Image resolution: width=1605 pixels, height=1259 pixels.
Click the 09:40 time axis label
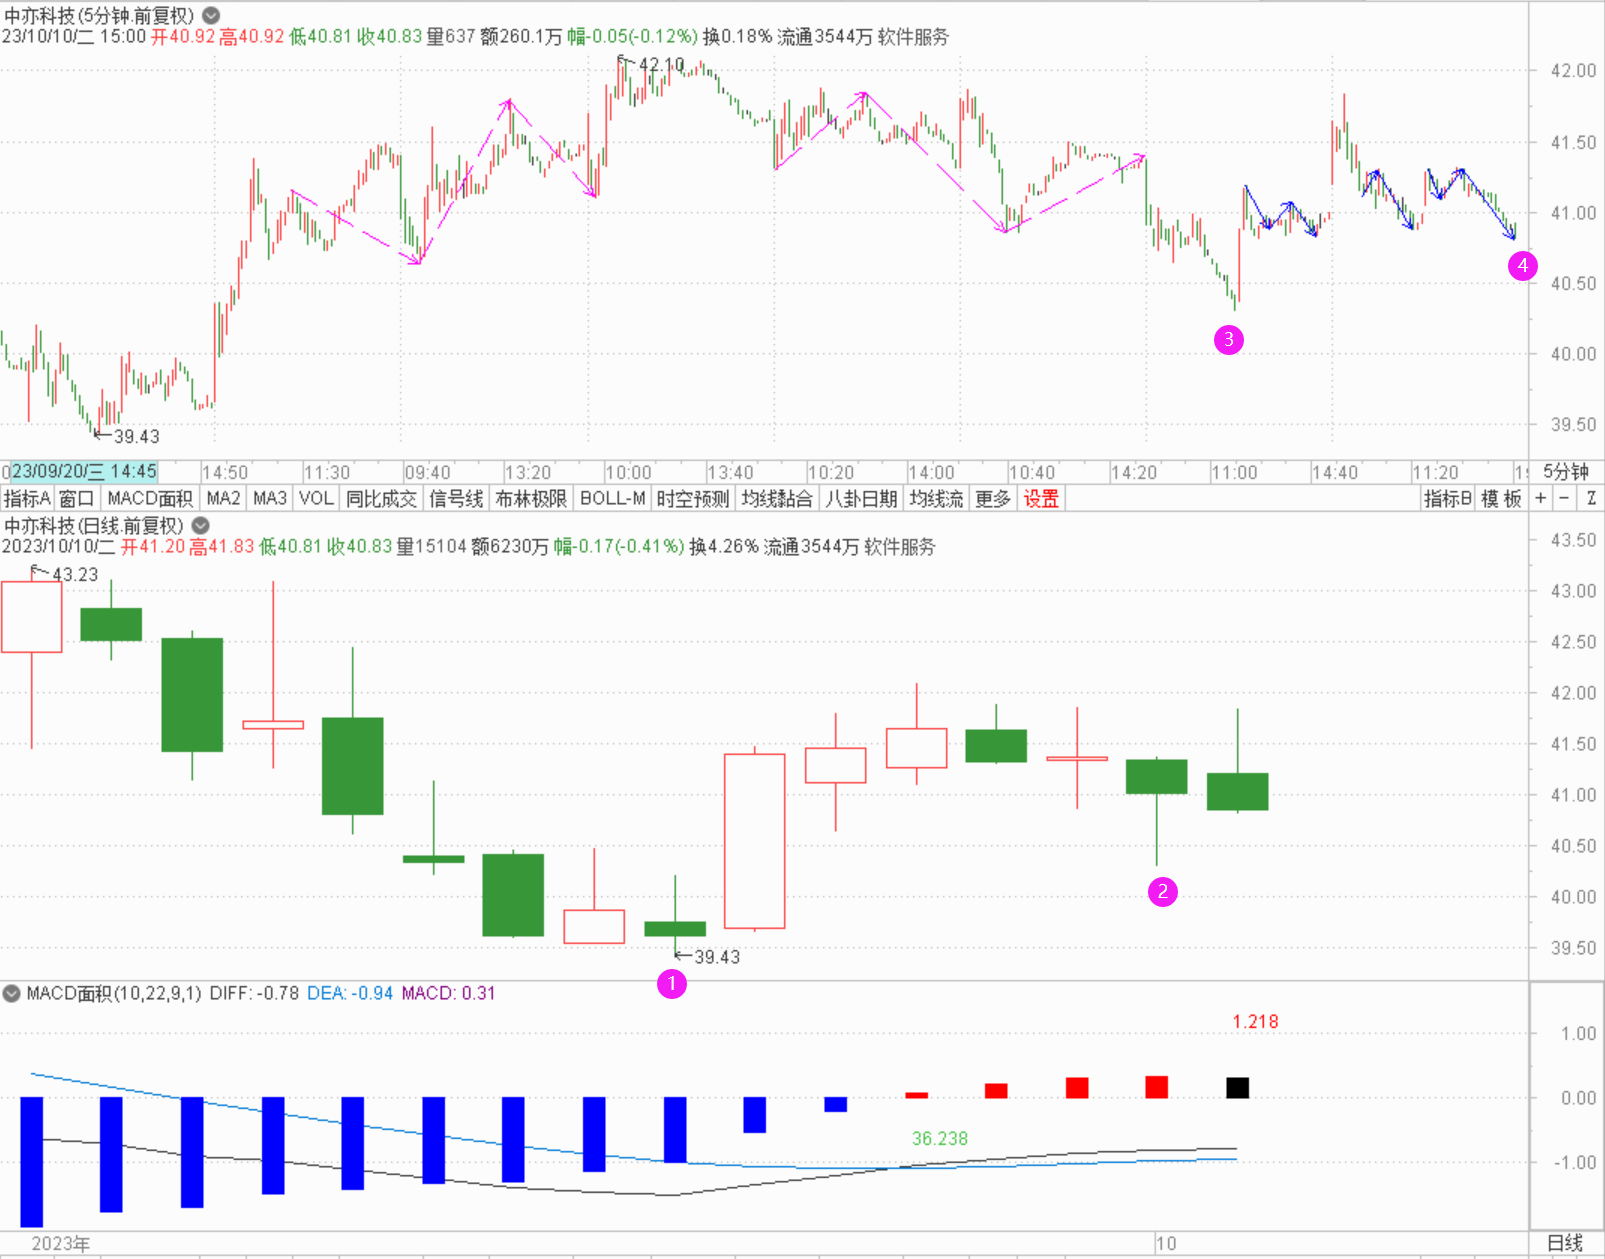[428, 472]
